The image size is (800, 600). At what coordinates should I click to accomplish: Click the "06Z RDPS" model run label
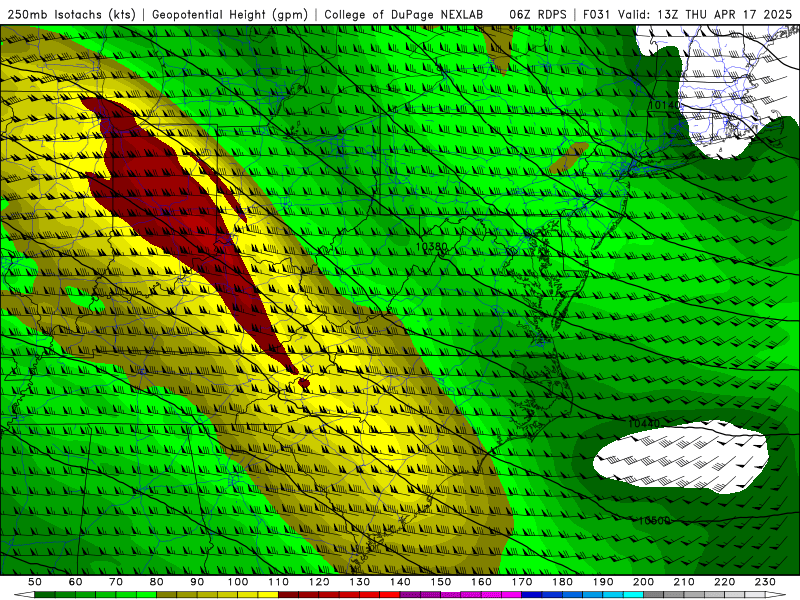538,14
